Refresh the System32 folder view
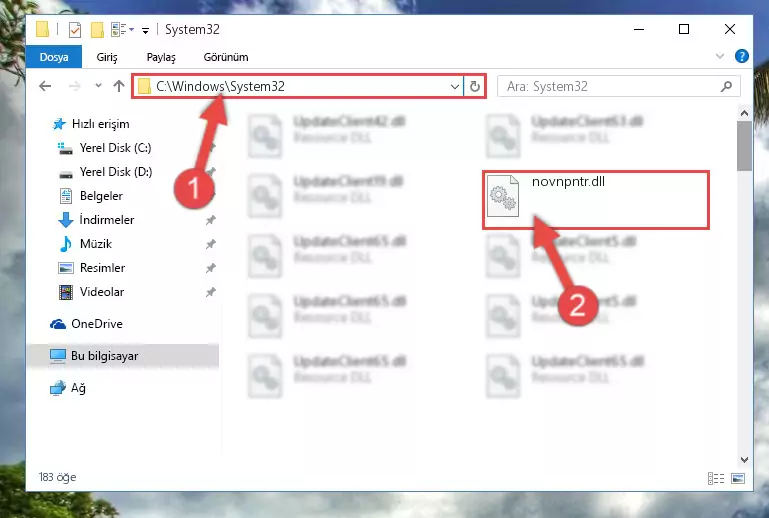The width and height of the screenshot is (769, 518). click(x=474, y=87)
